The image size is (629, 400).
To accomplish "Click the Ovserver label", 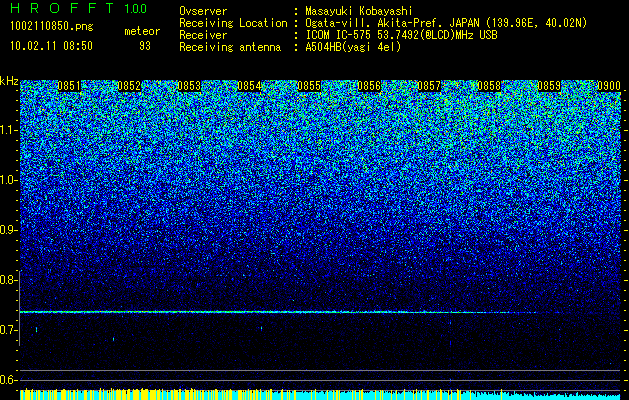I will click(203, 11).
